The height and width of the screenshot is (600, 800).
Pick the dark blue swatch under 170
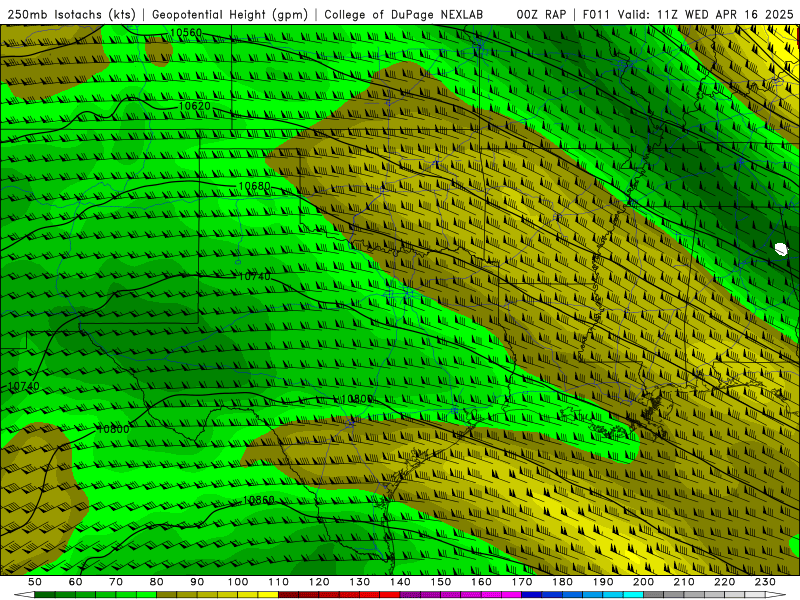532,595
